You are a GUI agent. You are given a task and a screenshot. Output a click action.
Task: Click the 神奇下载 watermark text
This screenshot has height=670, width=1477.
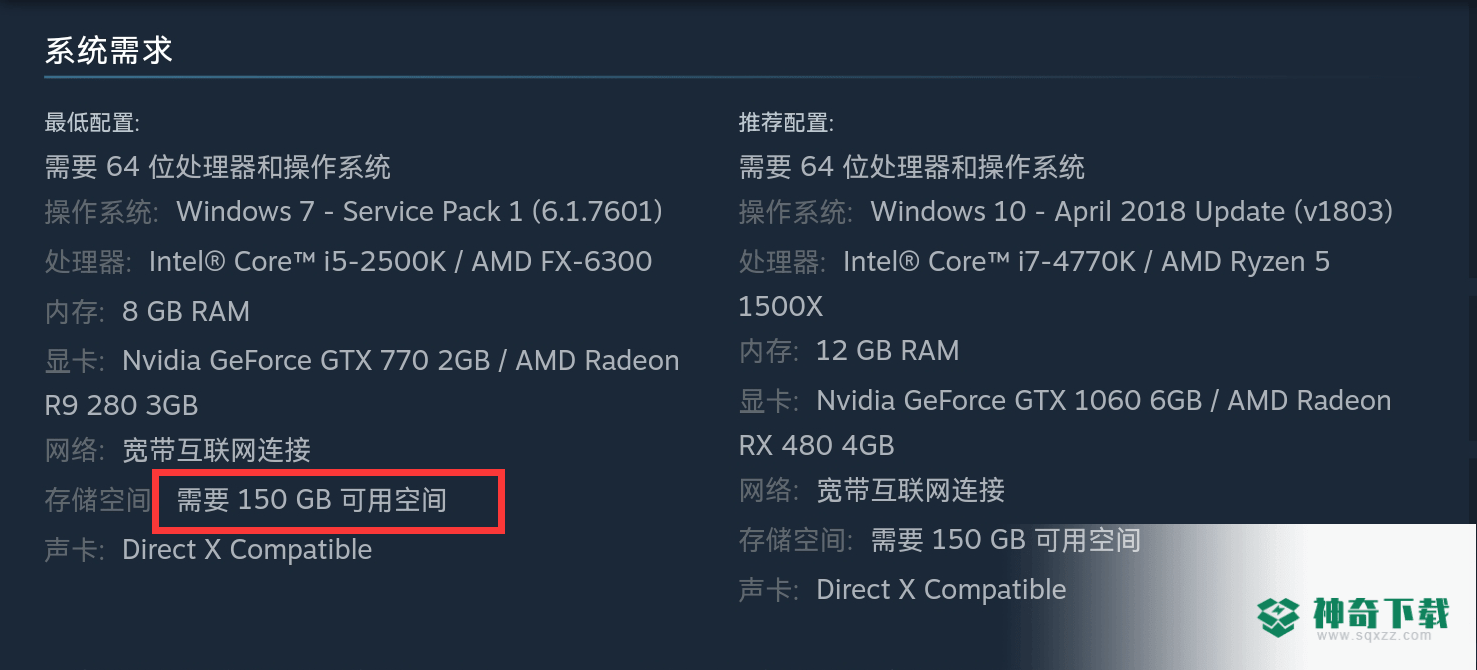[1380, 611]
